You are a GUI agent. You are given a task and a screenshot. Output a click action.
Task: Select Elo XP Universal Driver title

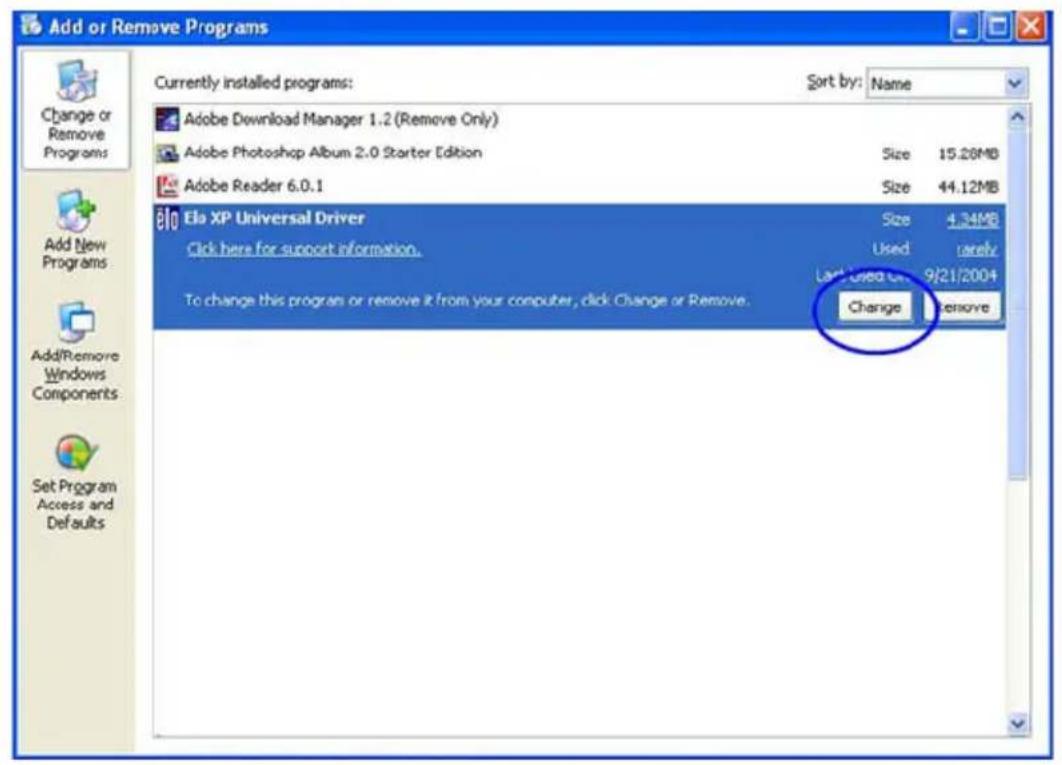pos(274,218)
